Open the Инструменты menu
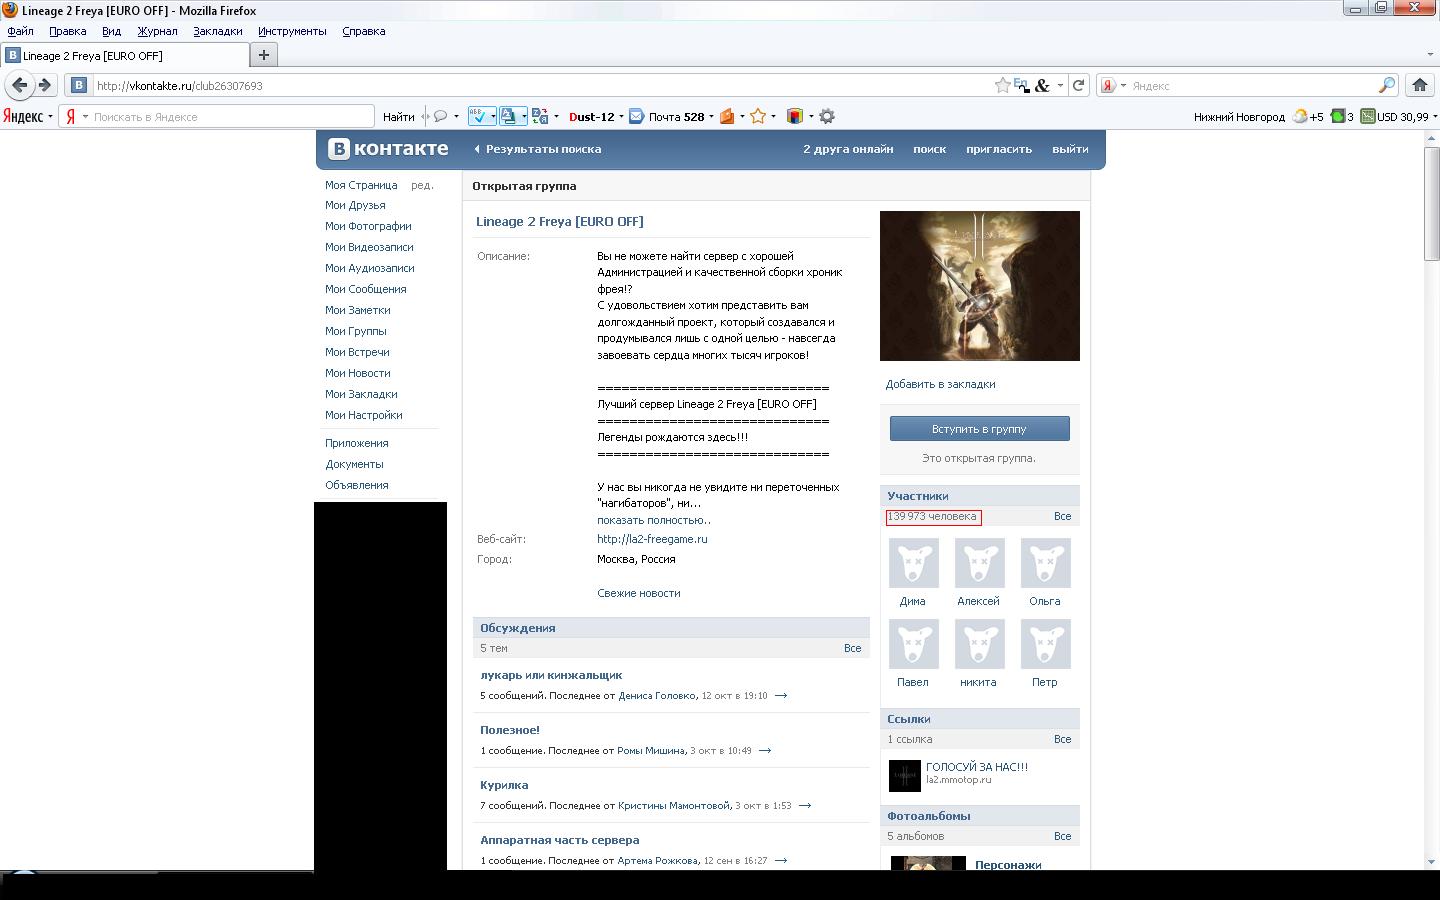The image size is (1440, 900). pyautogui.click(x=292, y=31)
